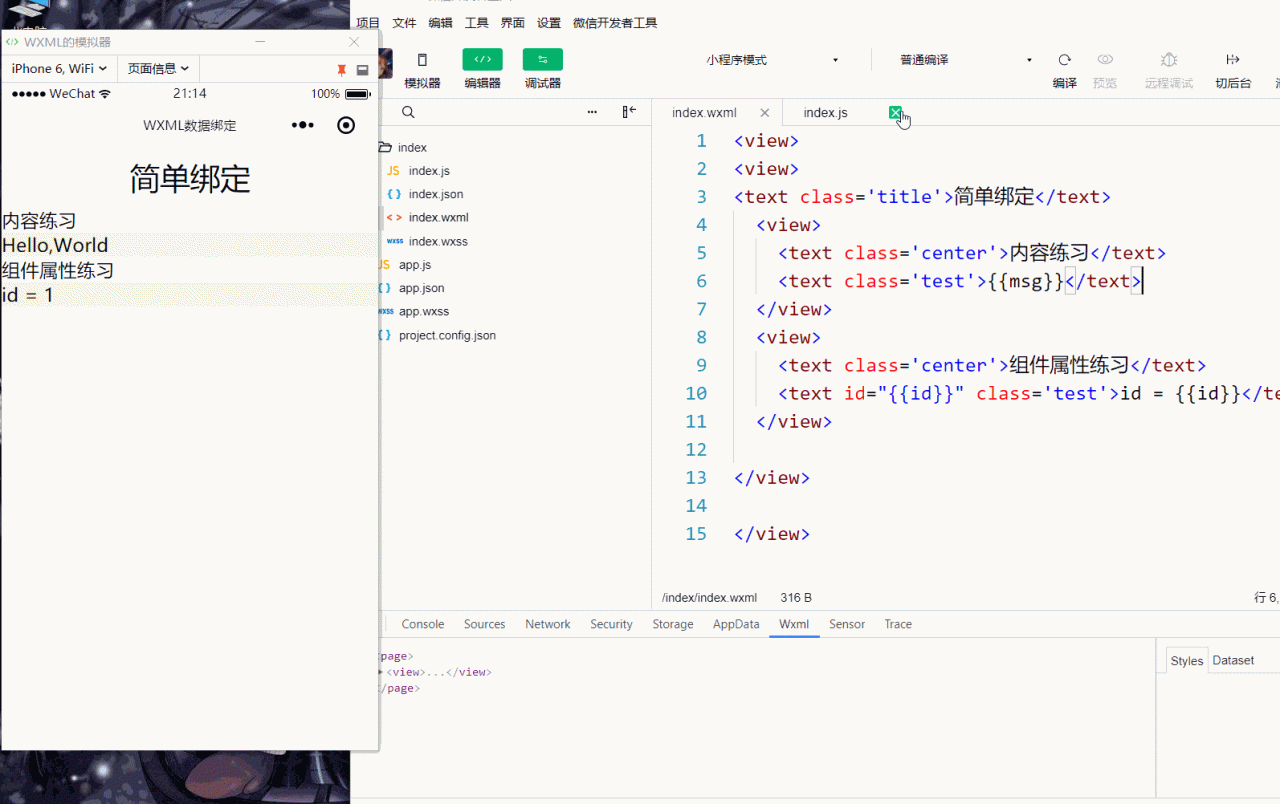Switch to the AppData tab
This screenshot has height=804, width=1280.
point(736,624)
